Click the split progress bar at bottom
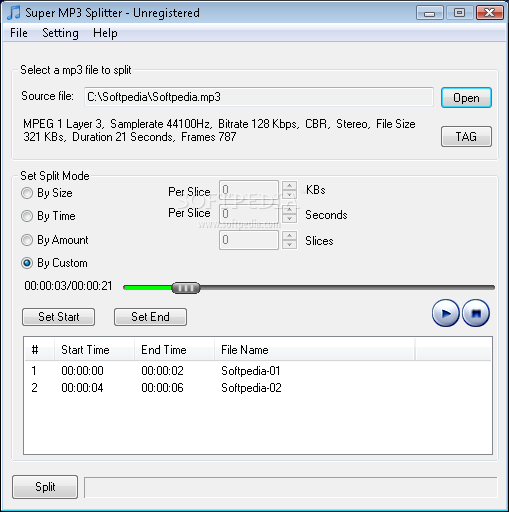509x512 pixels. click(x=290, y=487)
